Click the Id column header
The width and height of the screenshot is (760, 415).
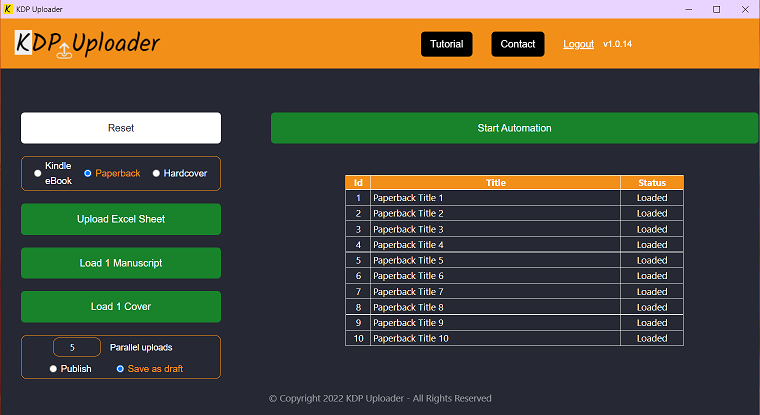pyautogui.click(x=358, y=183)
